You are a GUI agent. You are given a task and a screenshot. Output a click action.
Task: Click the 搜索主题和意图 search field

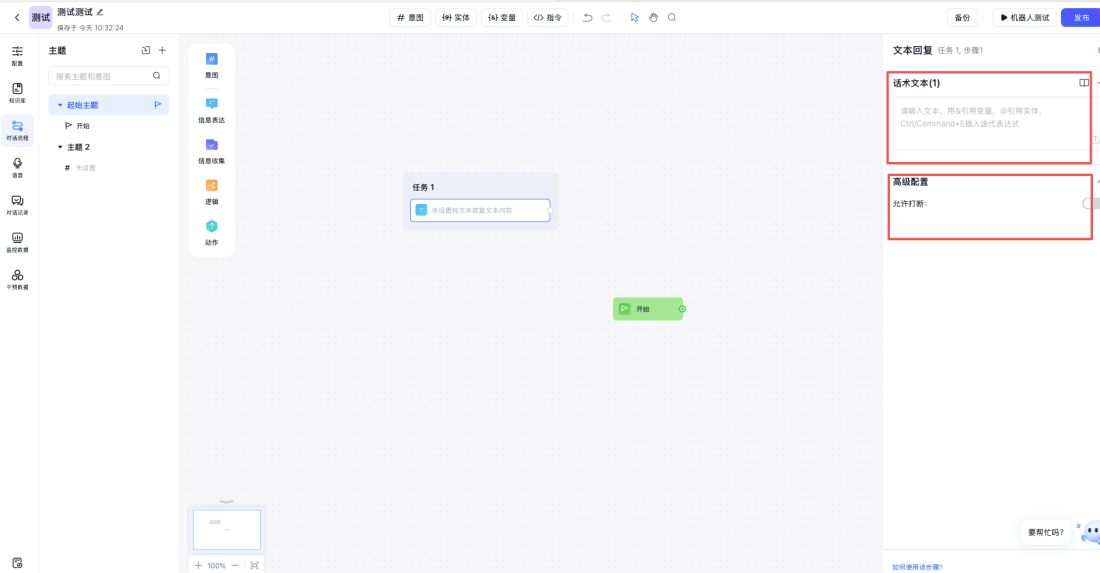tap(102, 76)
